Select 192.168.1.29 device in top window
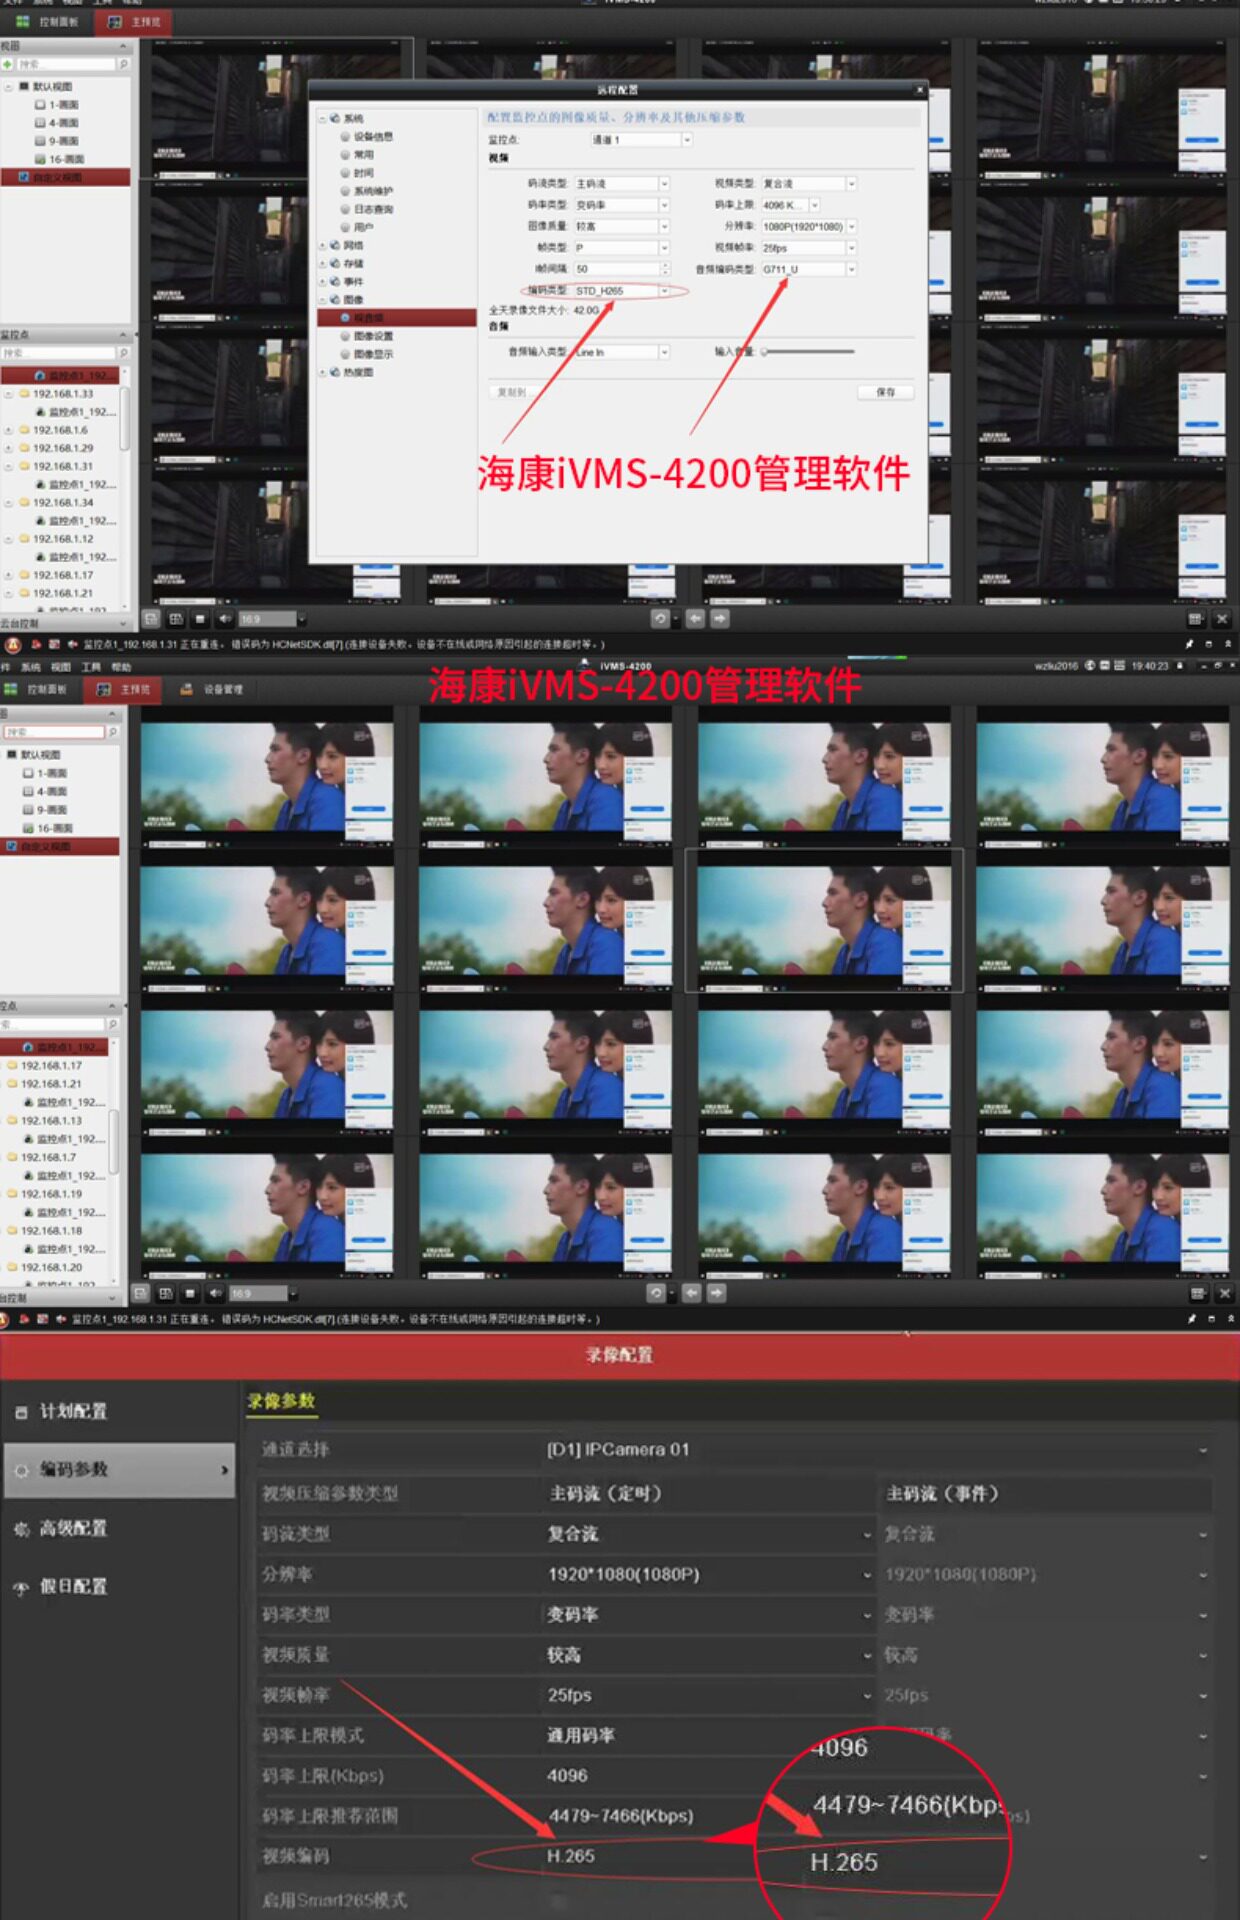 (x=62, y=448)
